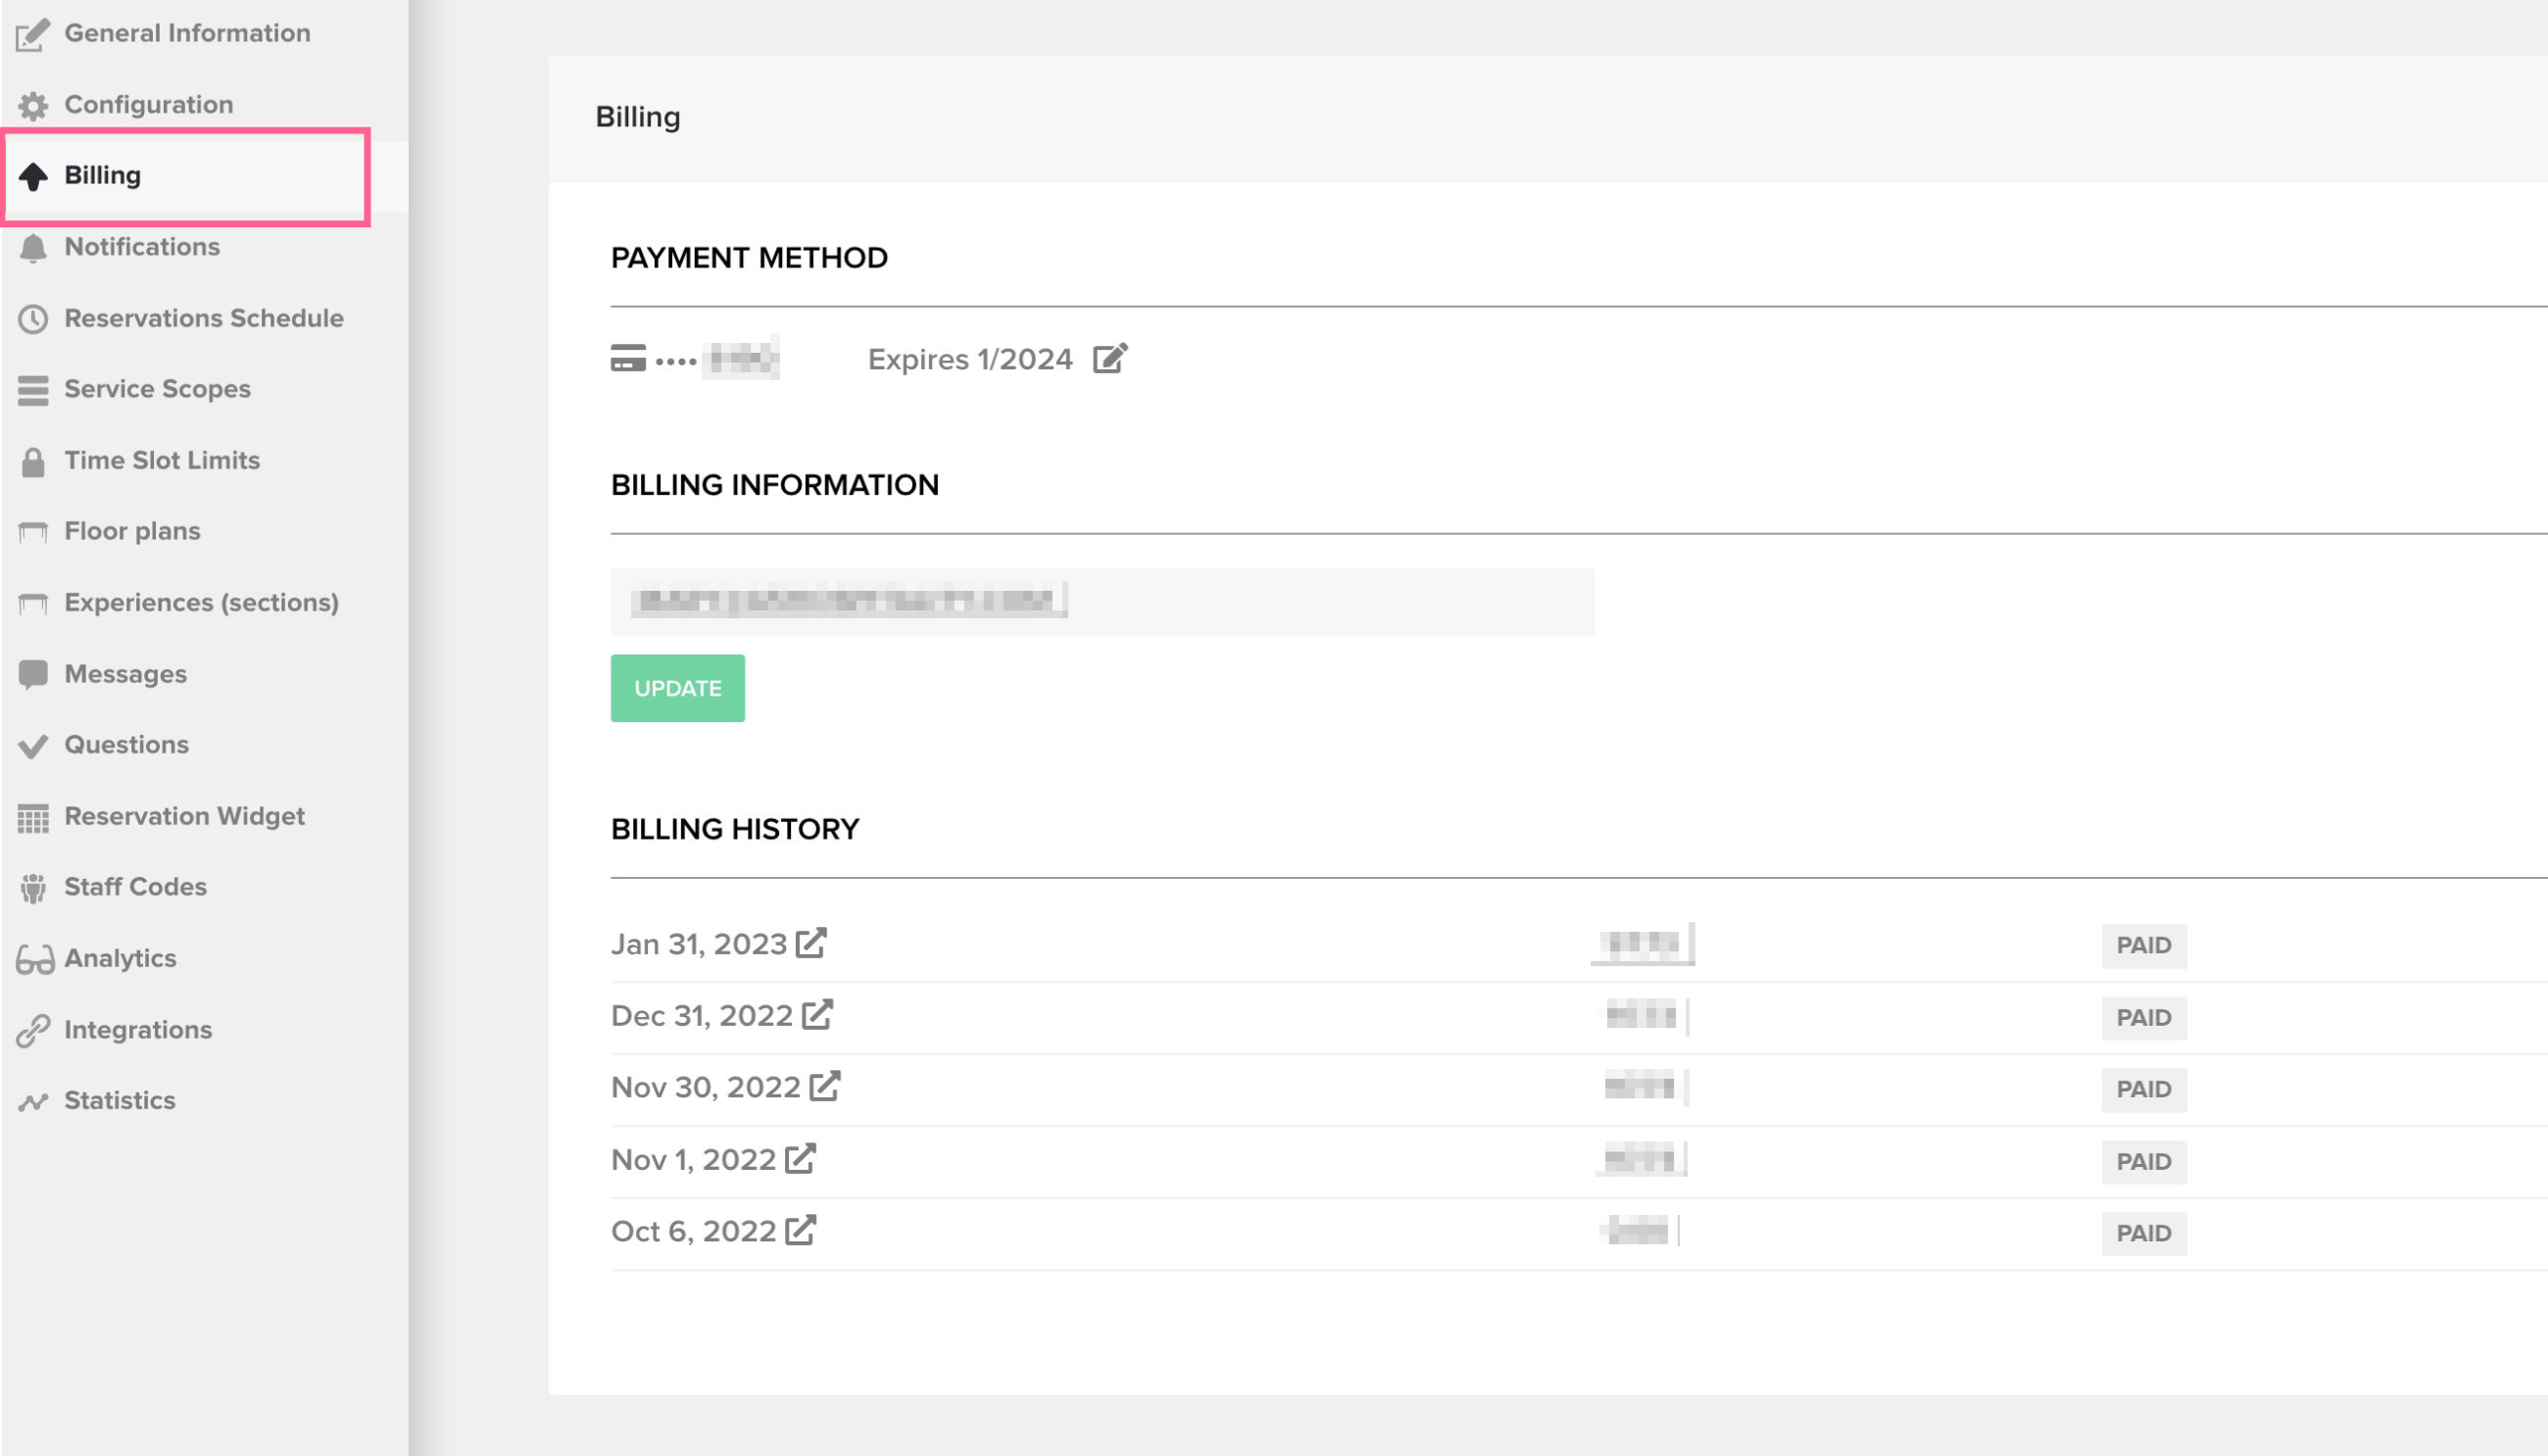Image resolution: width=2548 pixels, height=1456 pixels.
Task: Select Service Scopes from the sidebar
Action: point(157,389)
